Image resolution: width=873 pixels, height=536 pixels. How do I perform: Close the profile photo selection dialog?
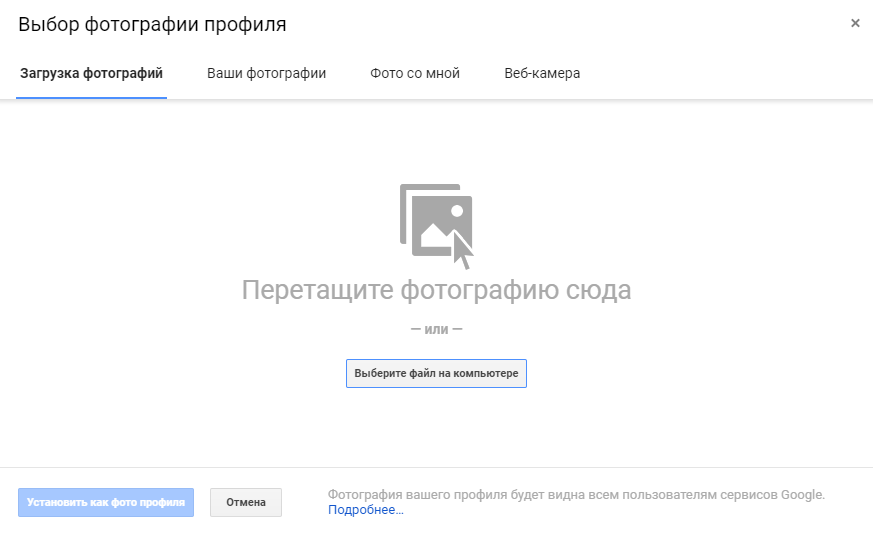coord(855,23)
